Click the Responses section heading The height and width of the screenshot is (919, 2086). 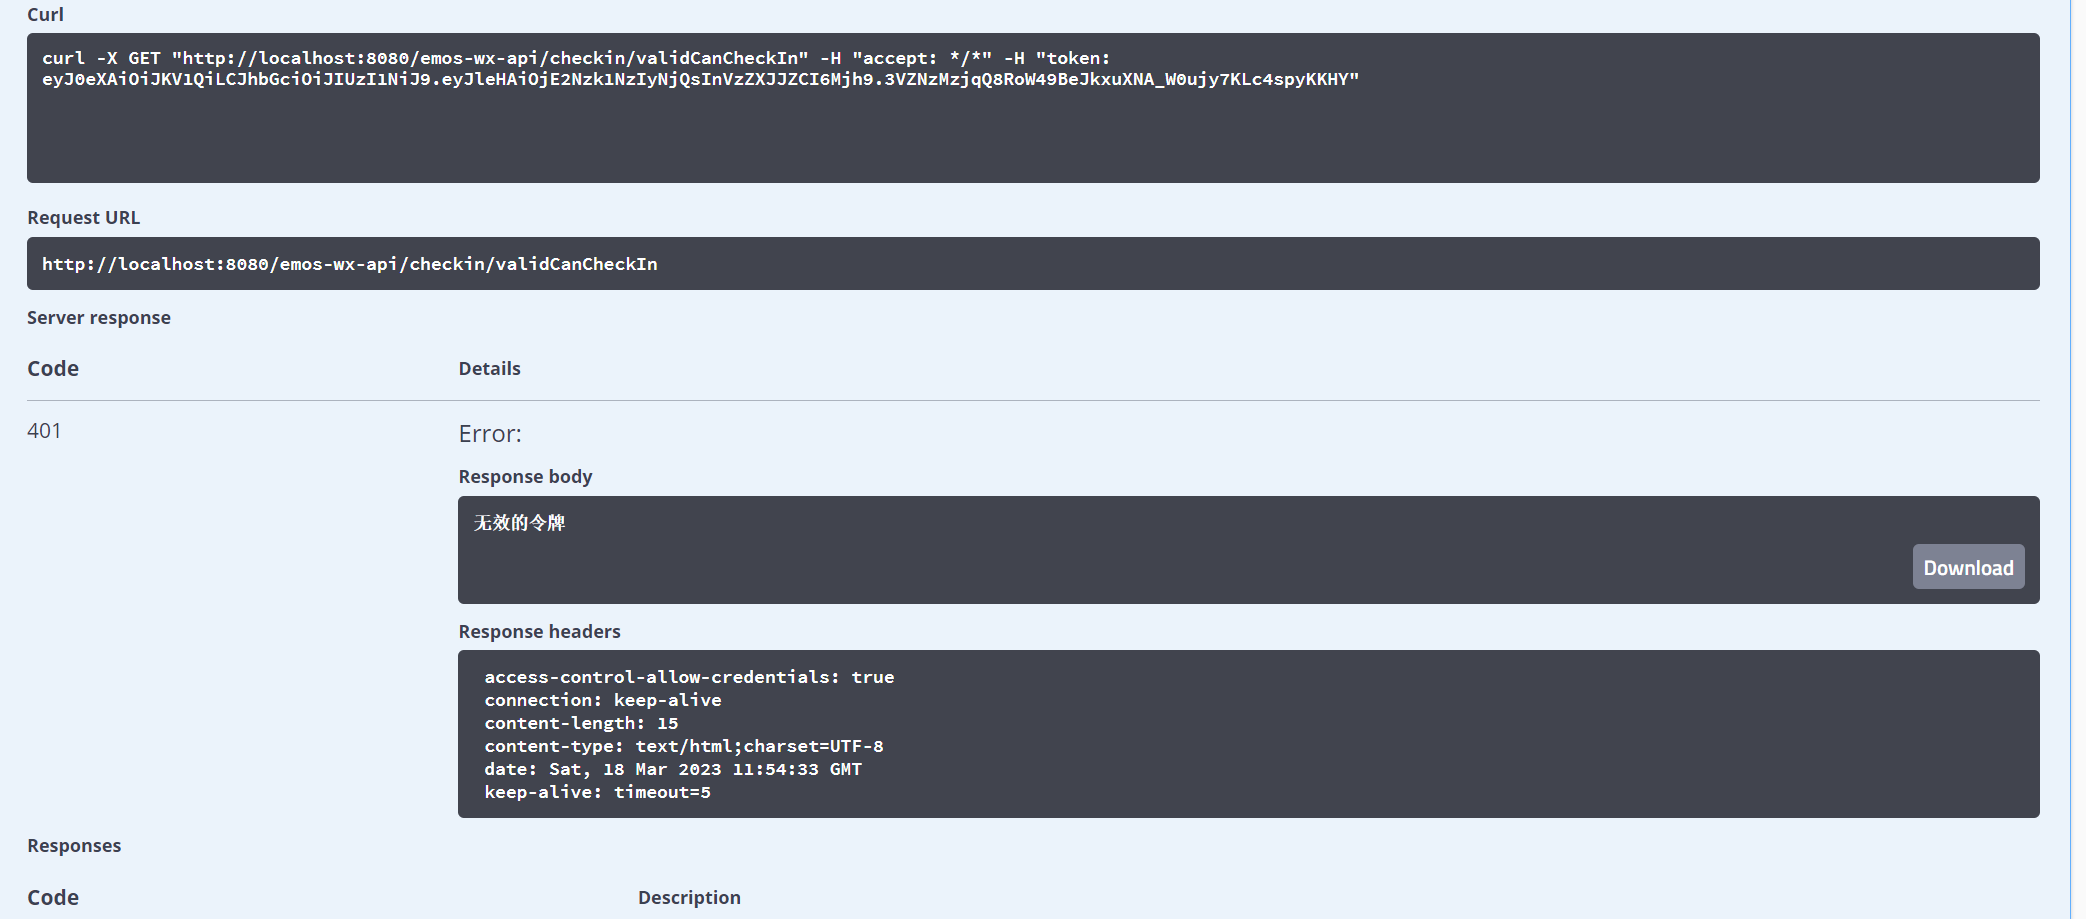(74, 846)
